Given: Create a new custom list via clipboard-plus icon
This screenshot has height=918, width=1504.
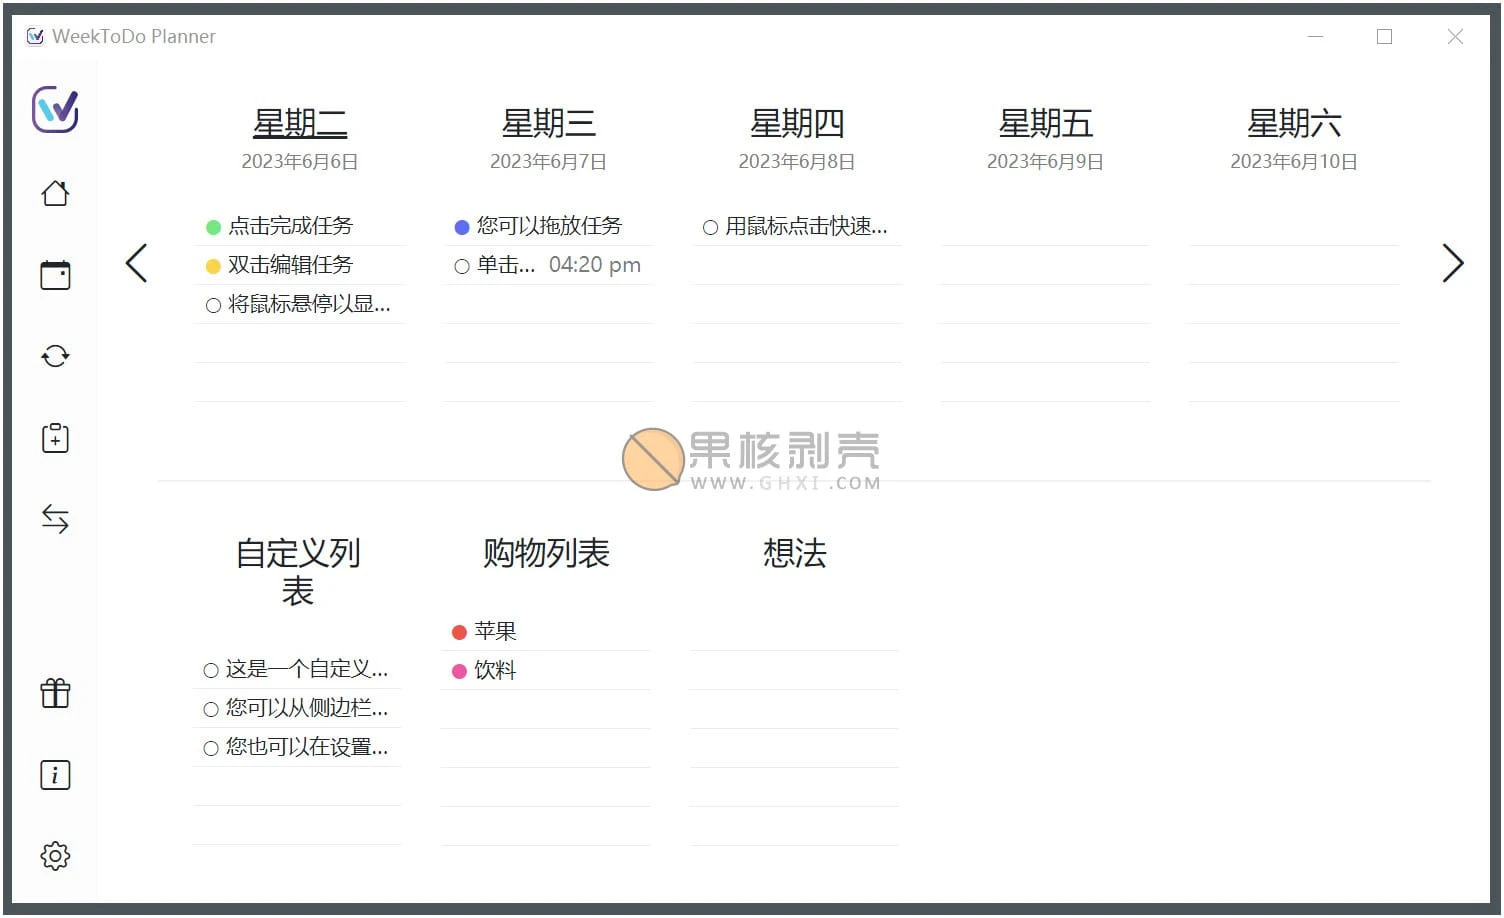Looking at the screenshot, I should coord(55,437).
